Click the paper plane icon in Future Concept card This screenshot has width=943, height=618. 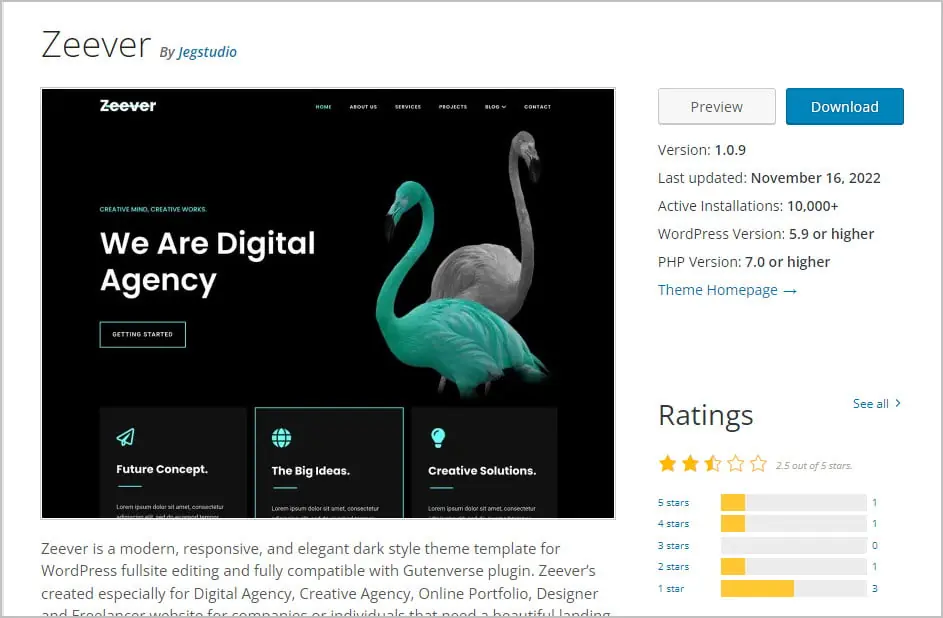coord(125,437)
